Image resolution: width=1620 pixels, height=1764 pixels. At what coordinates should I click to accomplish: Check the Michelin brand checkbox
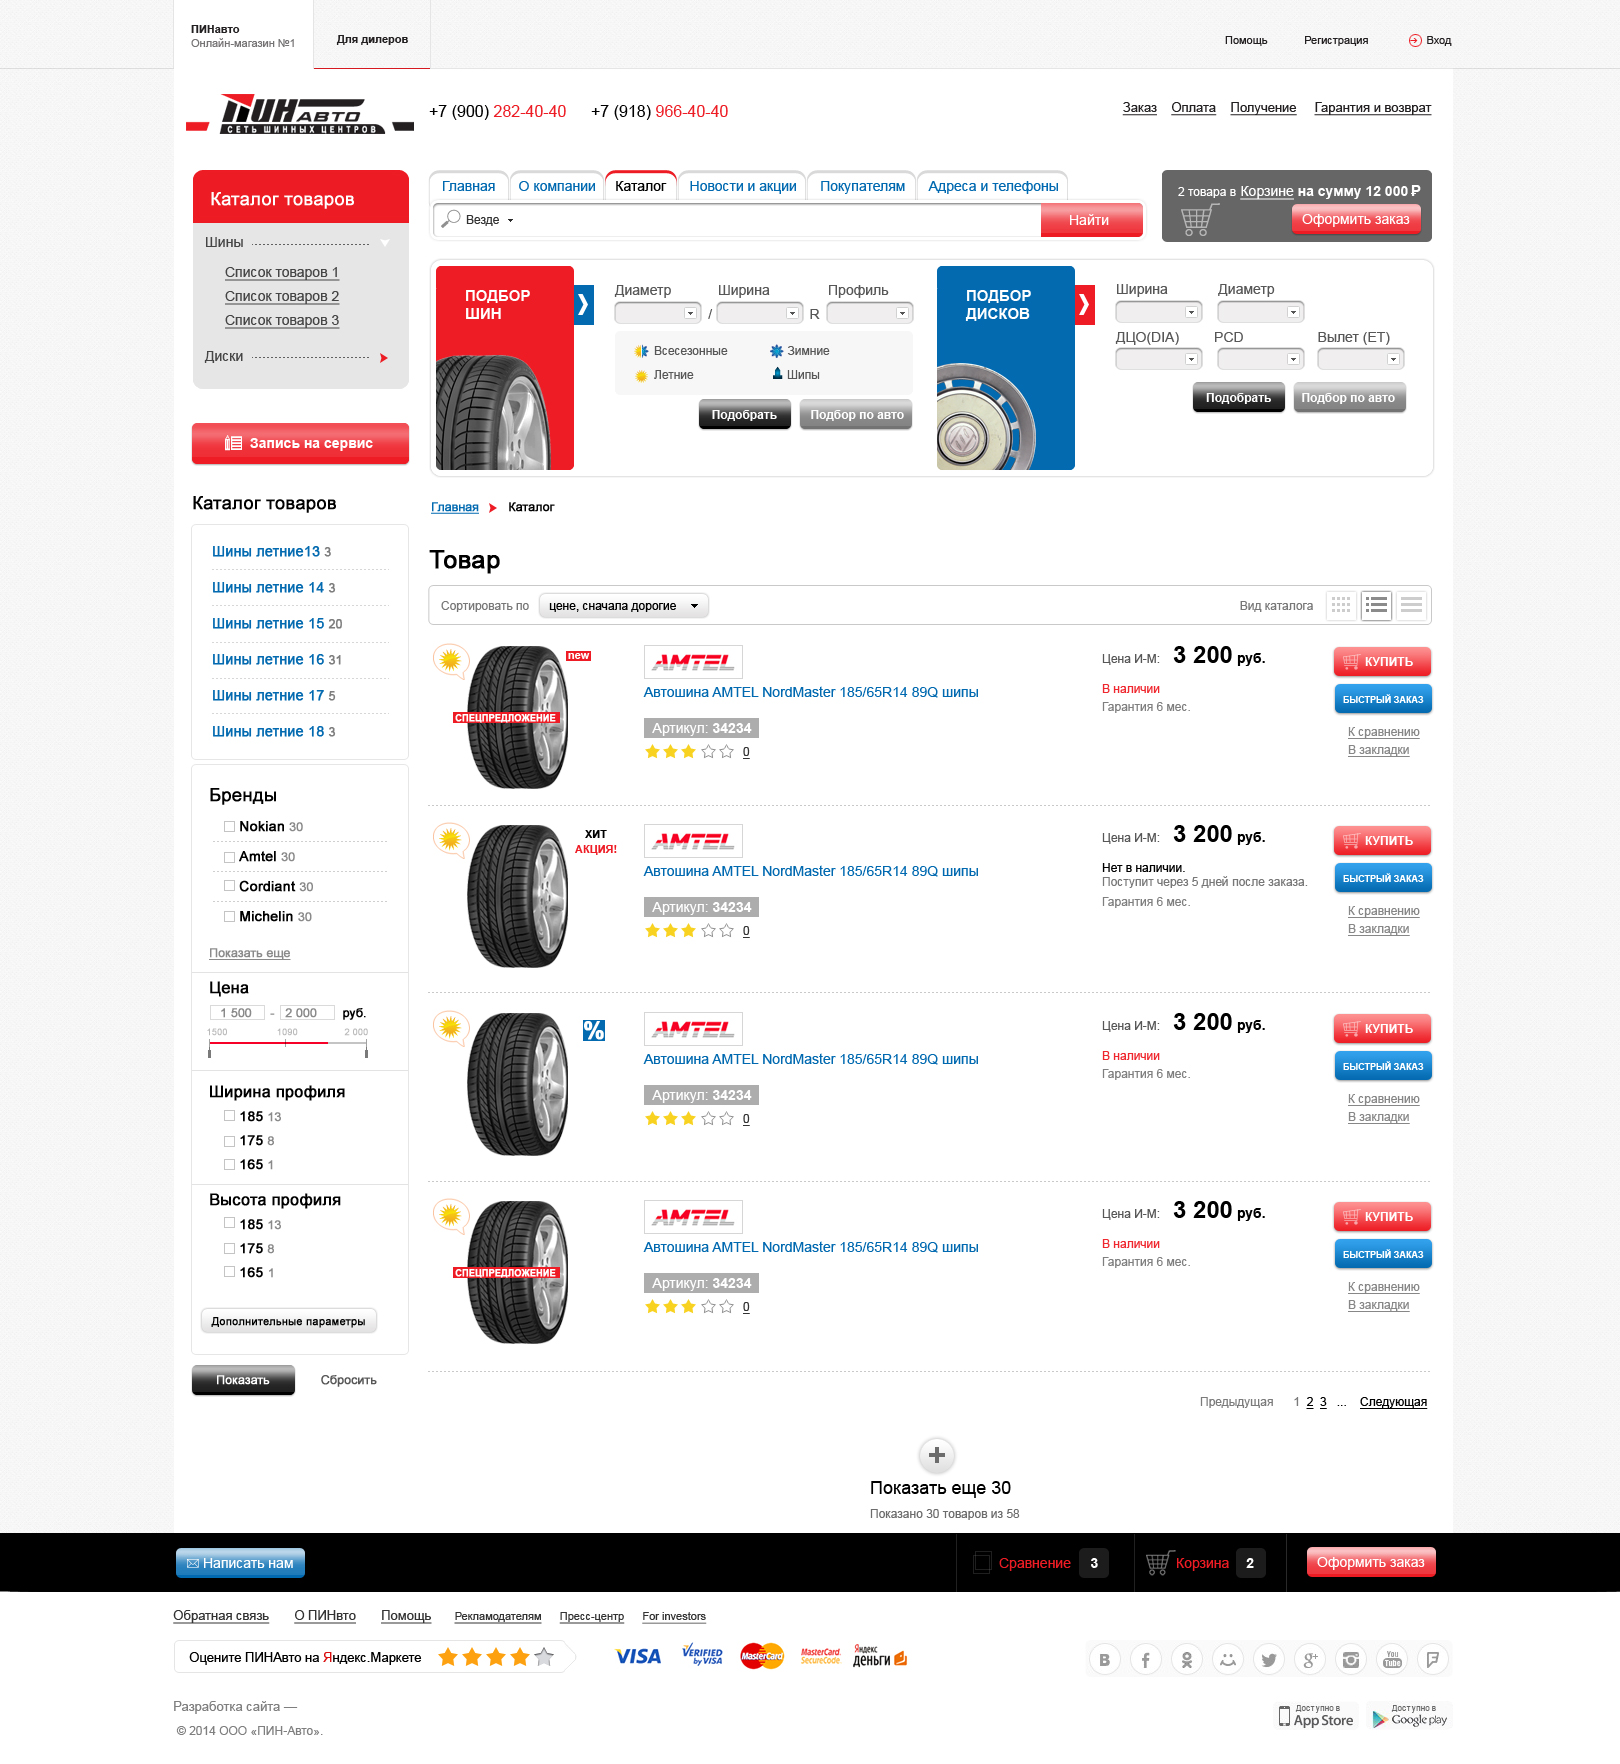click(x=229, y=916)
